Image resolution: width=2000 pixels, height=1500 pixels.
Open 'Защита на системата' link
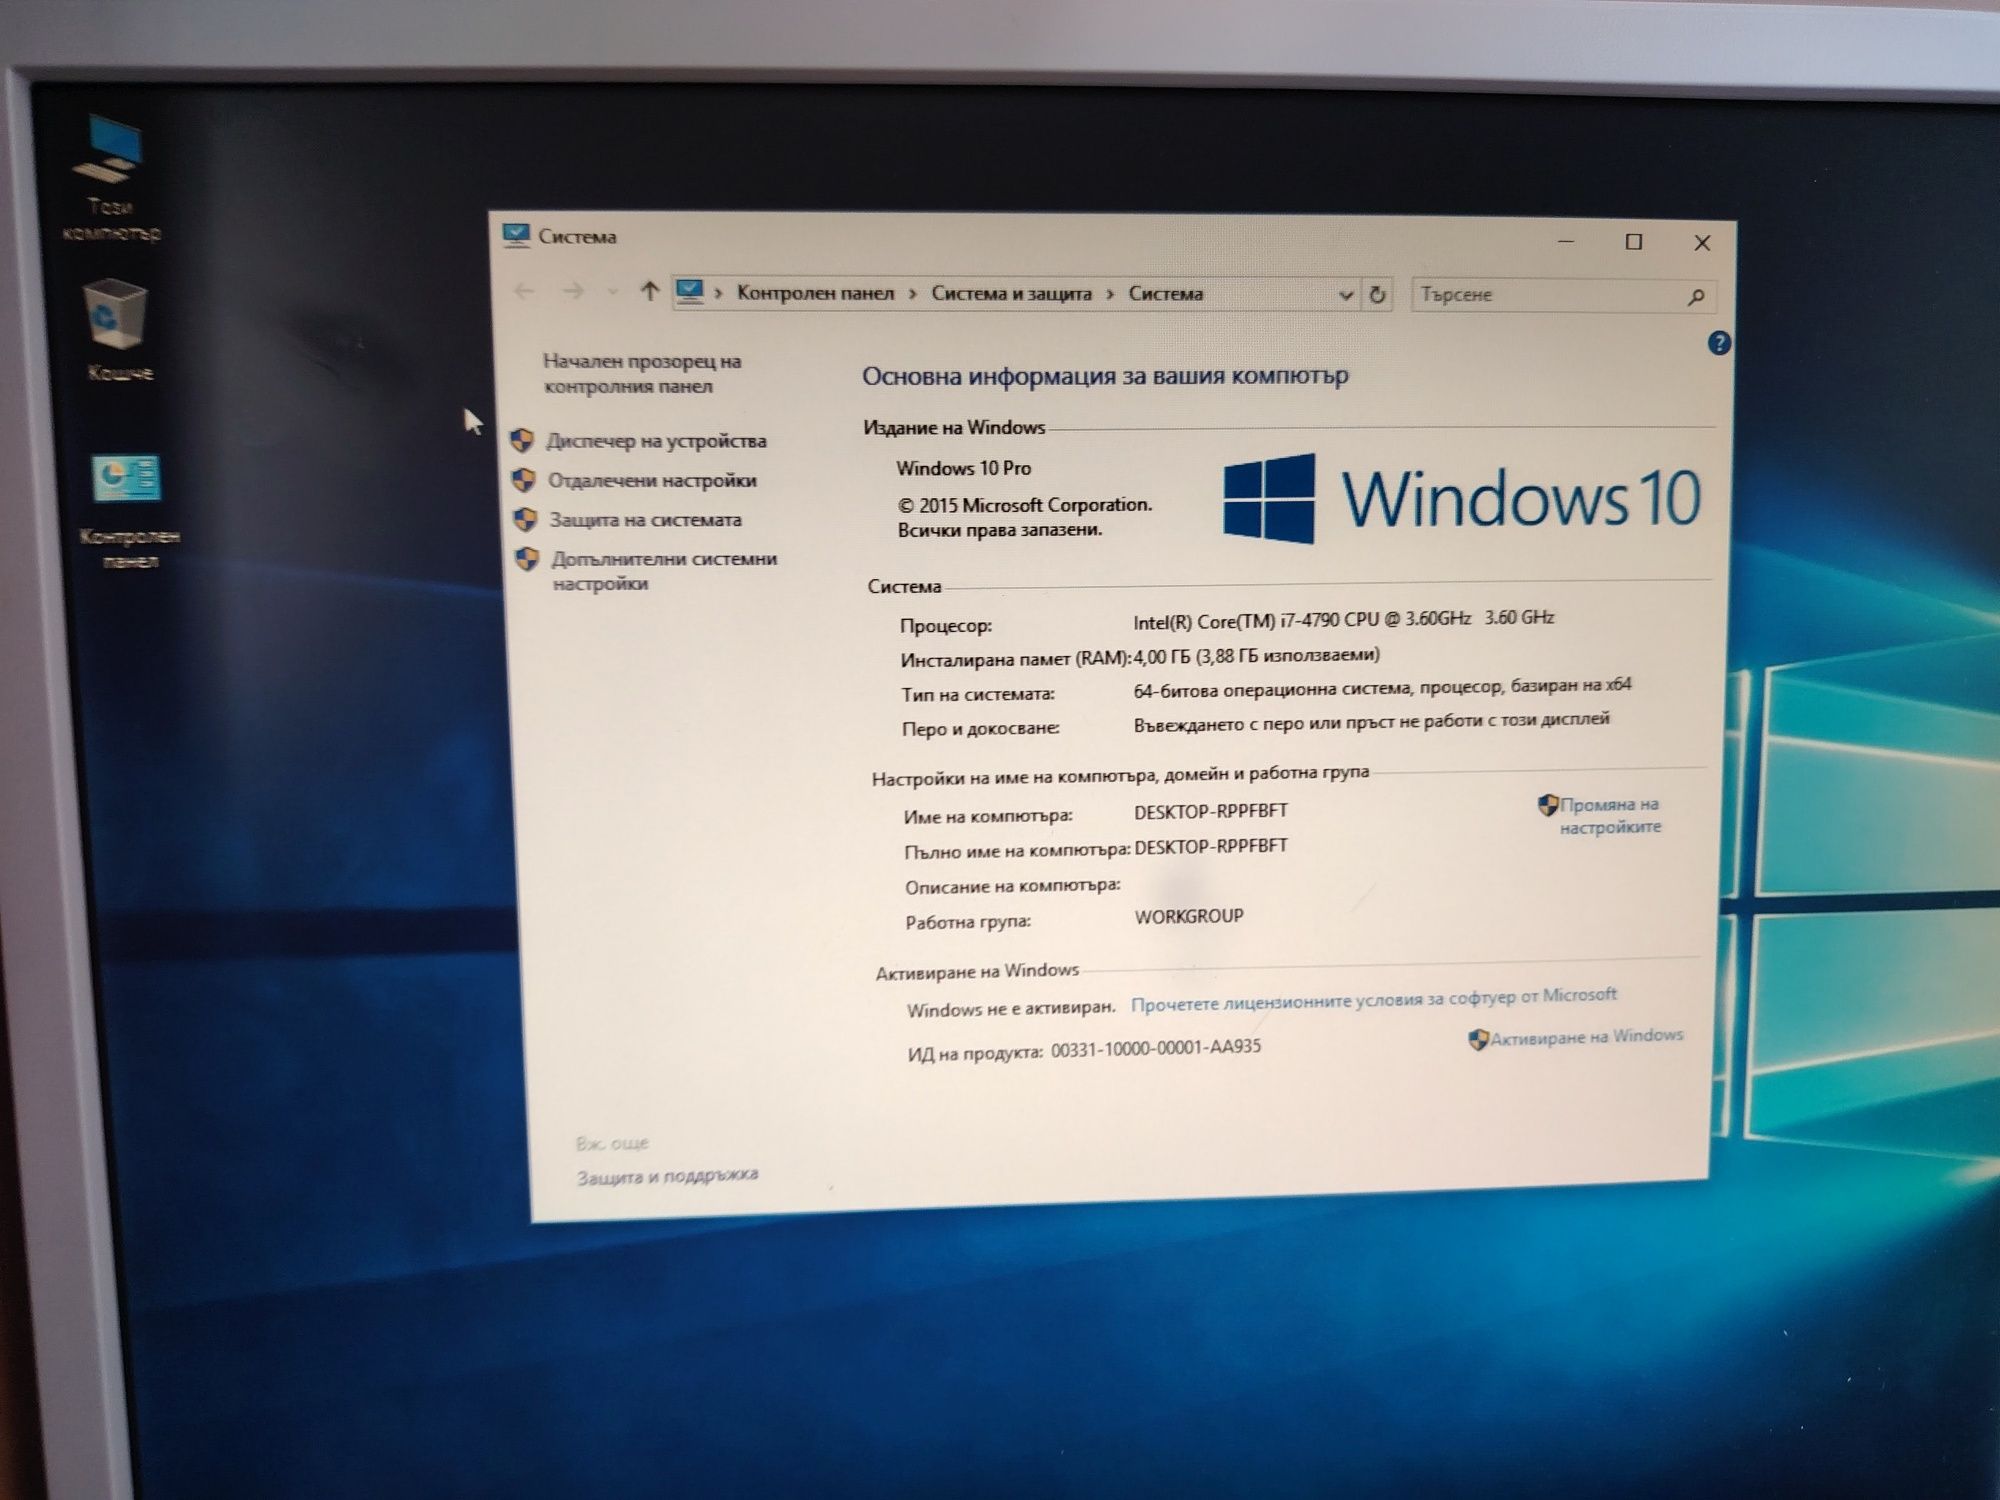[645, 520]
